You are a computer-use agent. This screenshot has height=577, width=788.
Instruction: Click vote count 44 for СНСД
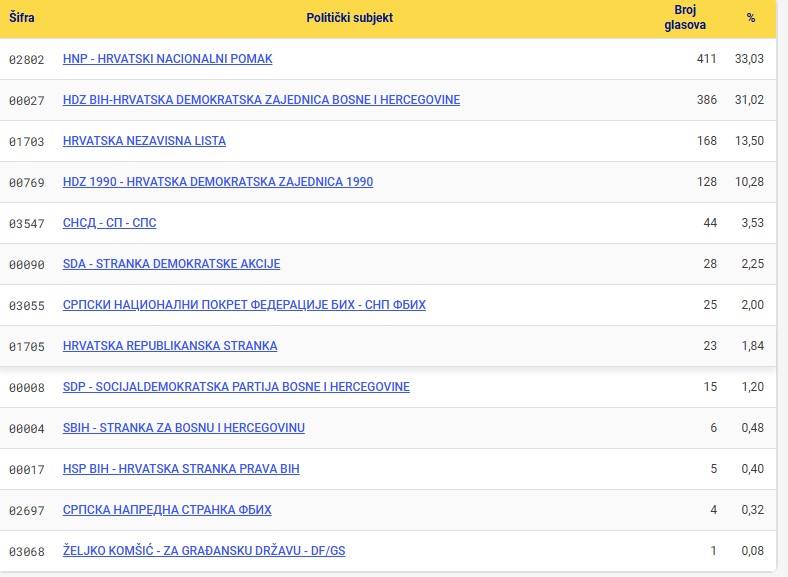pyautogui.click(x=710, y=223)
